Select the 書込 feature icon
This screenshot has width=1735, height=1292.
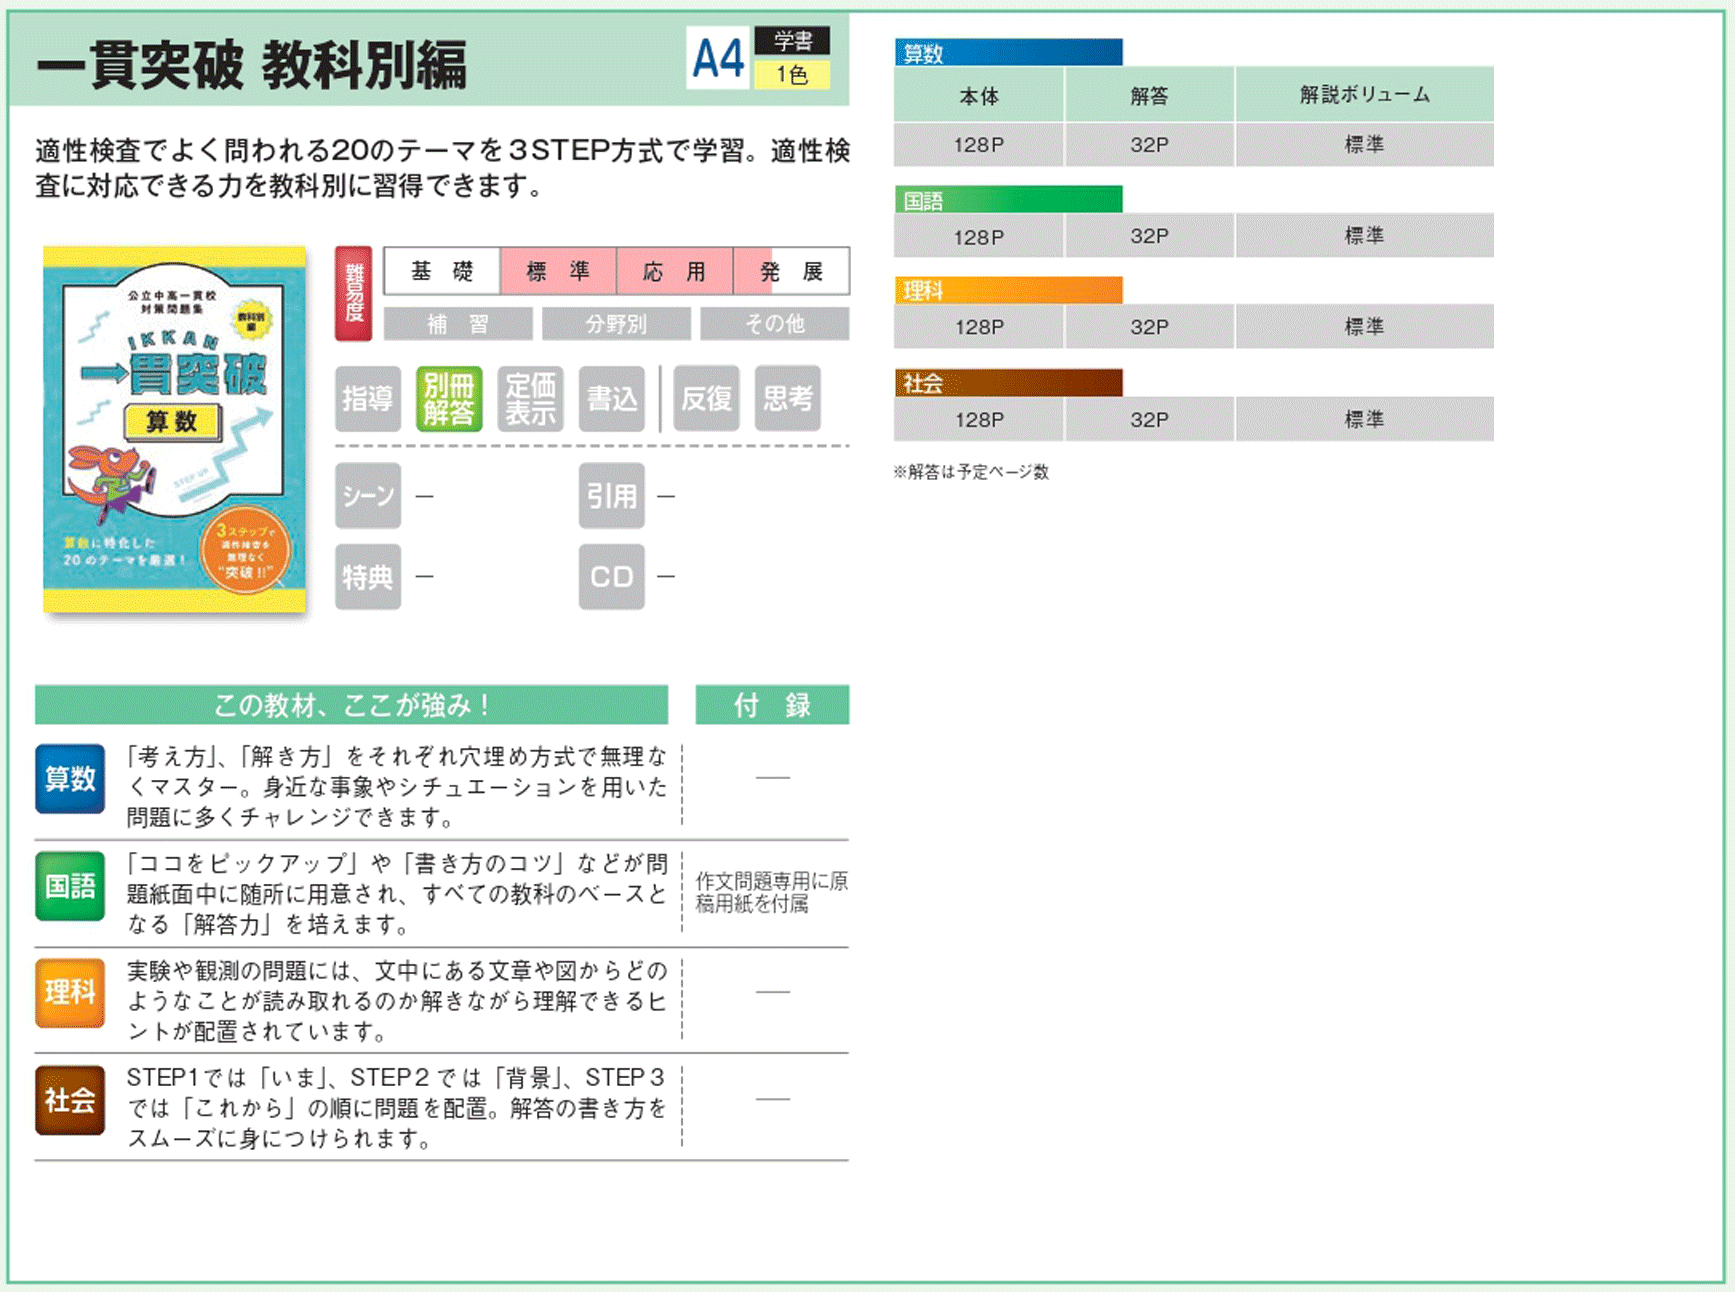(x=611, y=398)
